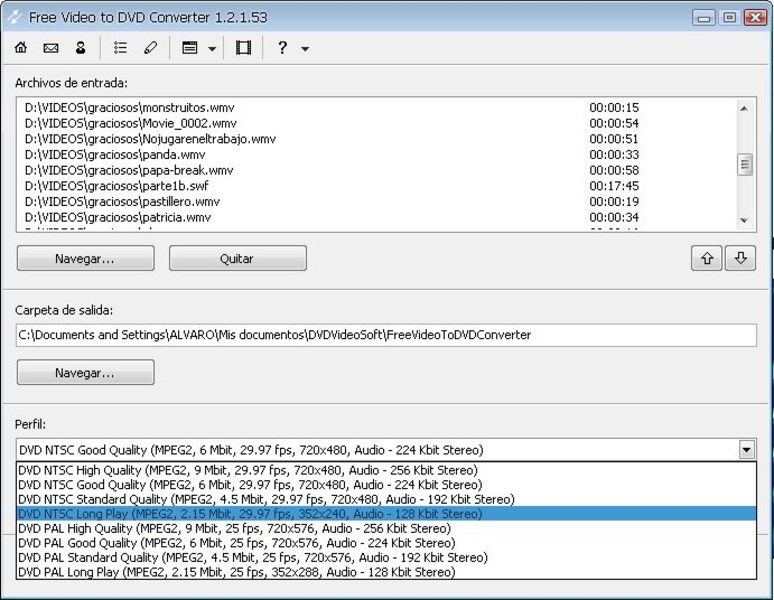
Task: Select file parte1b.swf in list
Action: tap(116, 186)
